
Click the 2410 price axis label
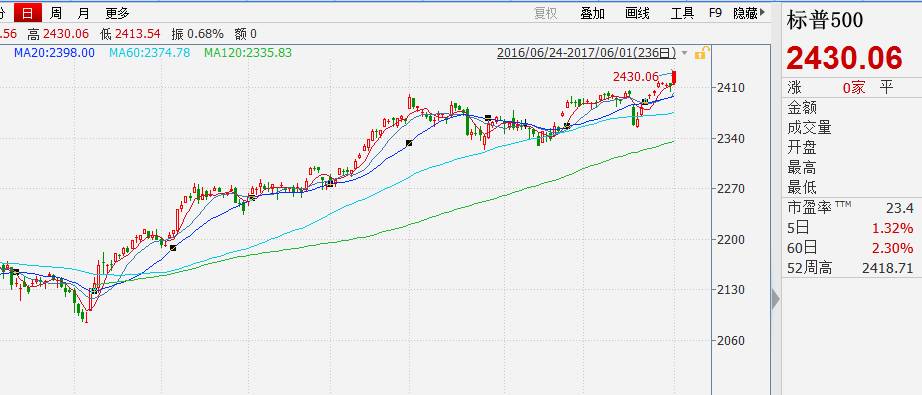click(x=731, y=88)
